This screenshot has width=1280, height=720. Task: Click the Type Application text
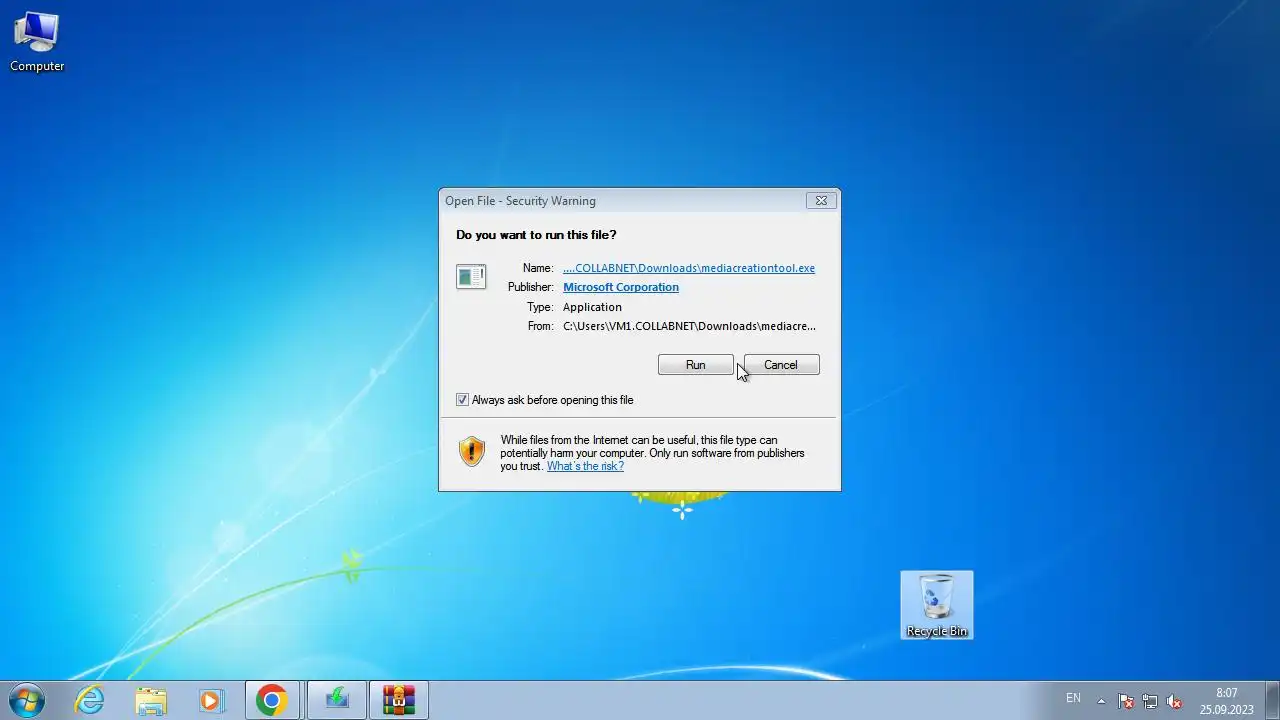[592, 307]
